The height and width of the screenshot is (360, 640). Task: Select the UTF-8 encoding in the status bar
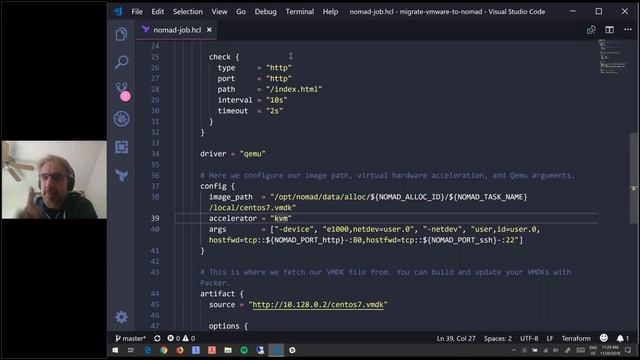click(x=529, y=338)
